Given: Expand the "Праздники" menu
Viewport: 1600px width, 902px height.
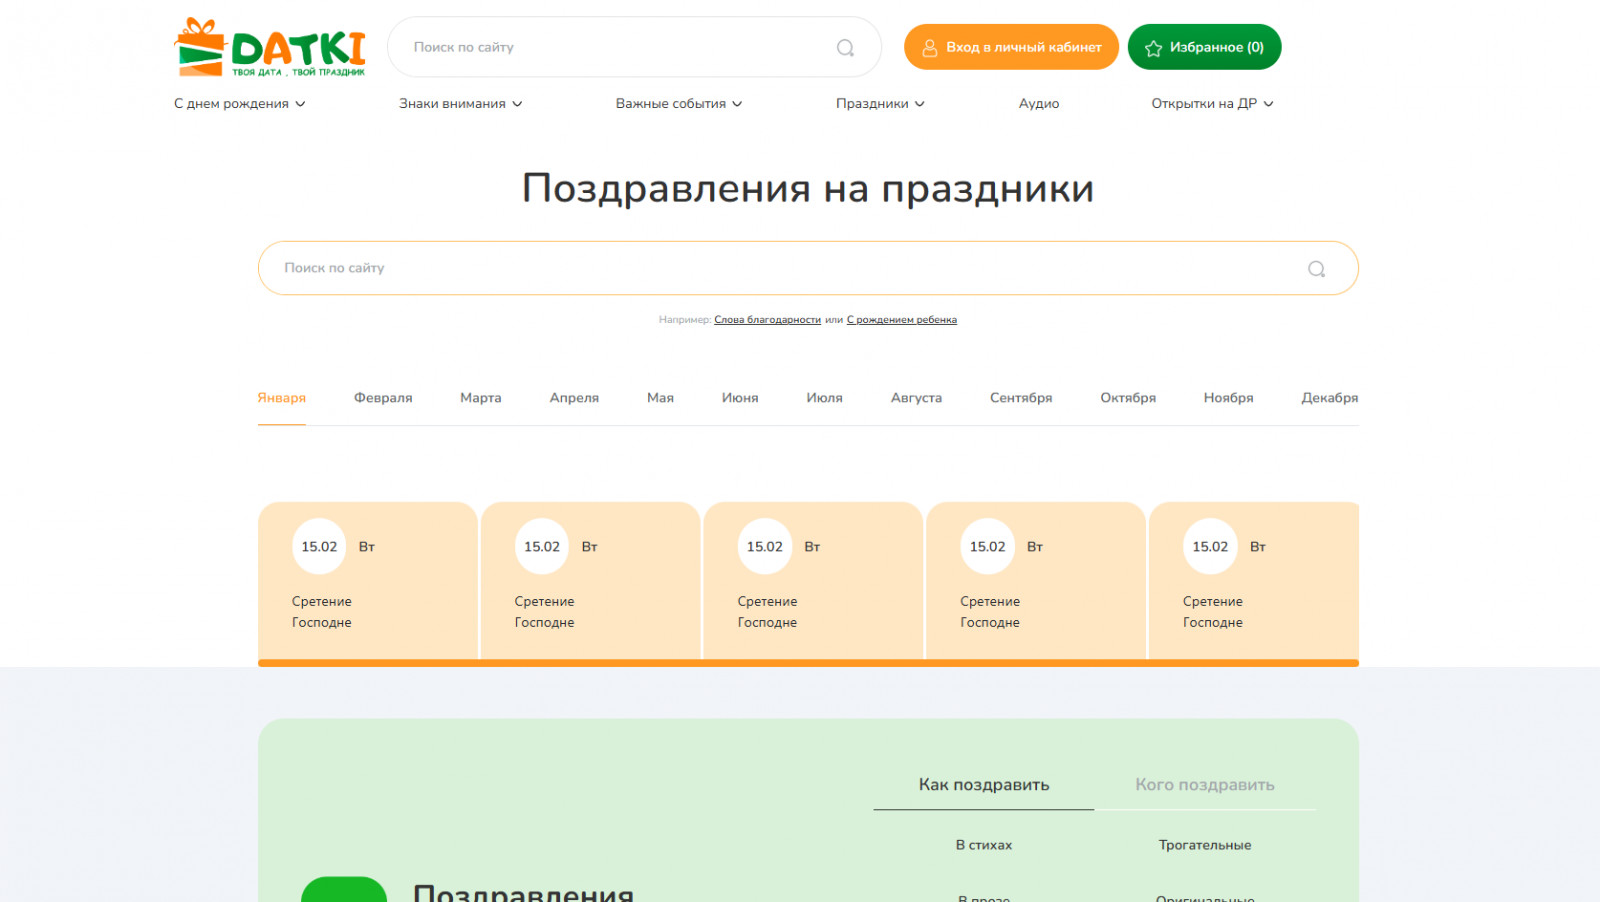Looking at the screenshot, I should pos(880,104).
